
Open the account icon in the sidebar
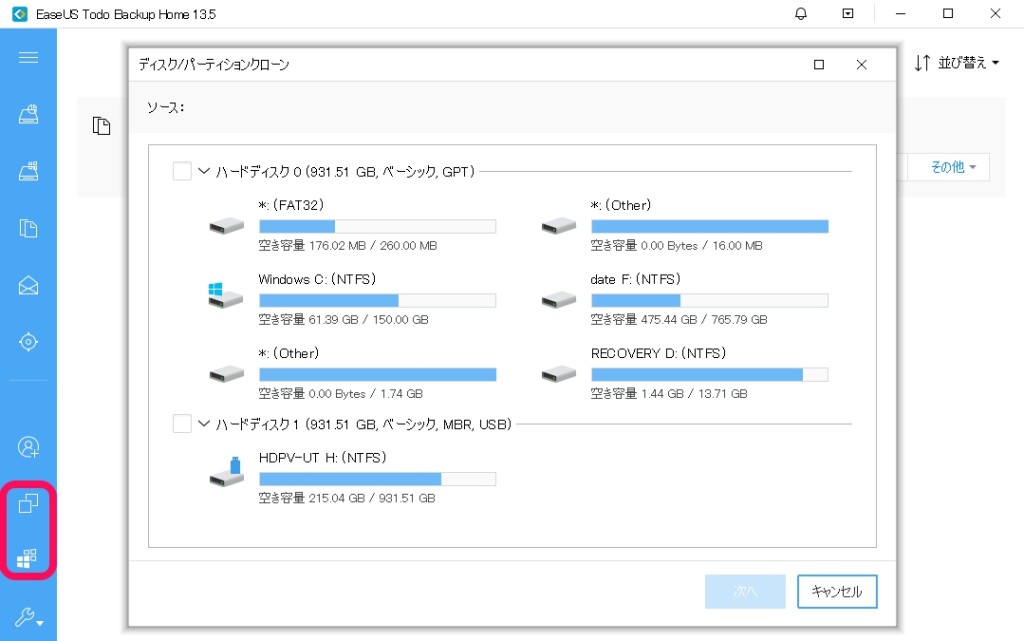tap(28, 447)
